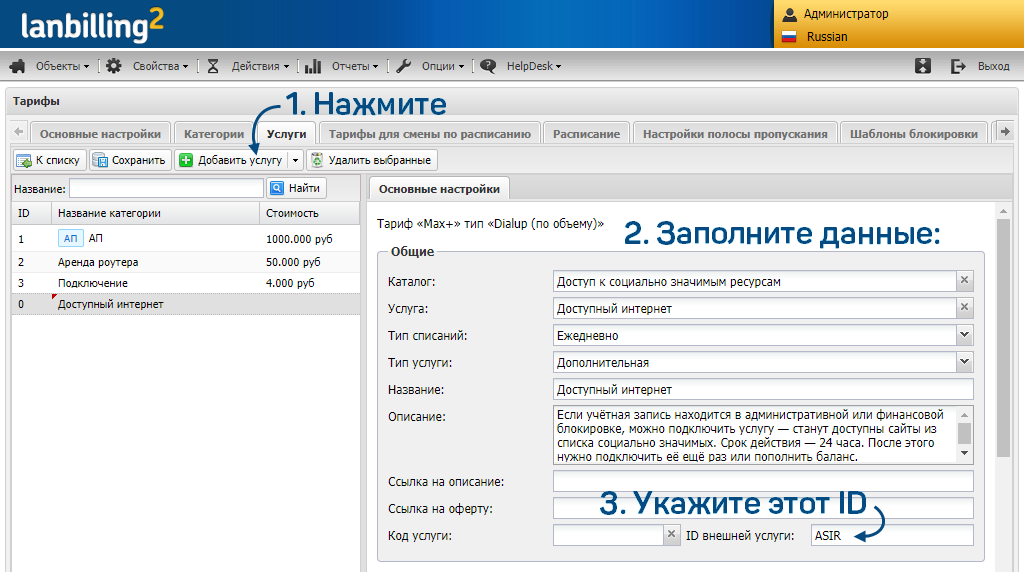
Task: Click the Описание textarea scrollbar
Action: point(964,433)
